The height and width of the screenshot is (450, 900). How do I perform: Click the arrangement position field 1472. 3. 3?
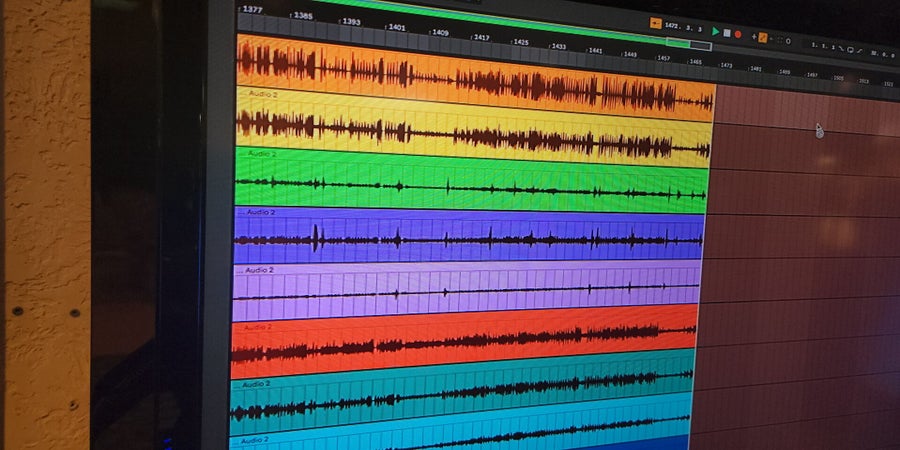[x=683, y=28]
